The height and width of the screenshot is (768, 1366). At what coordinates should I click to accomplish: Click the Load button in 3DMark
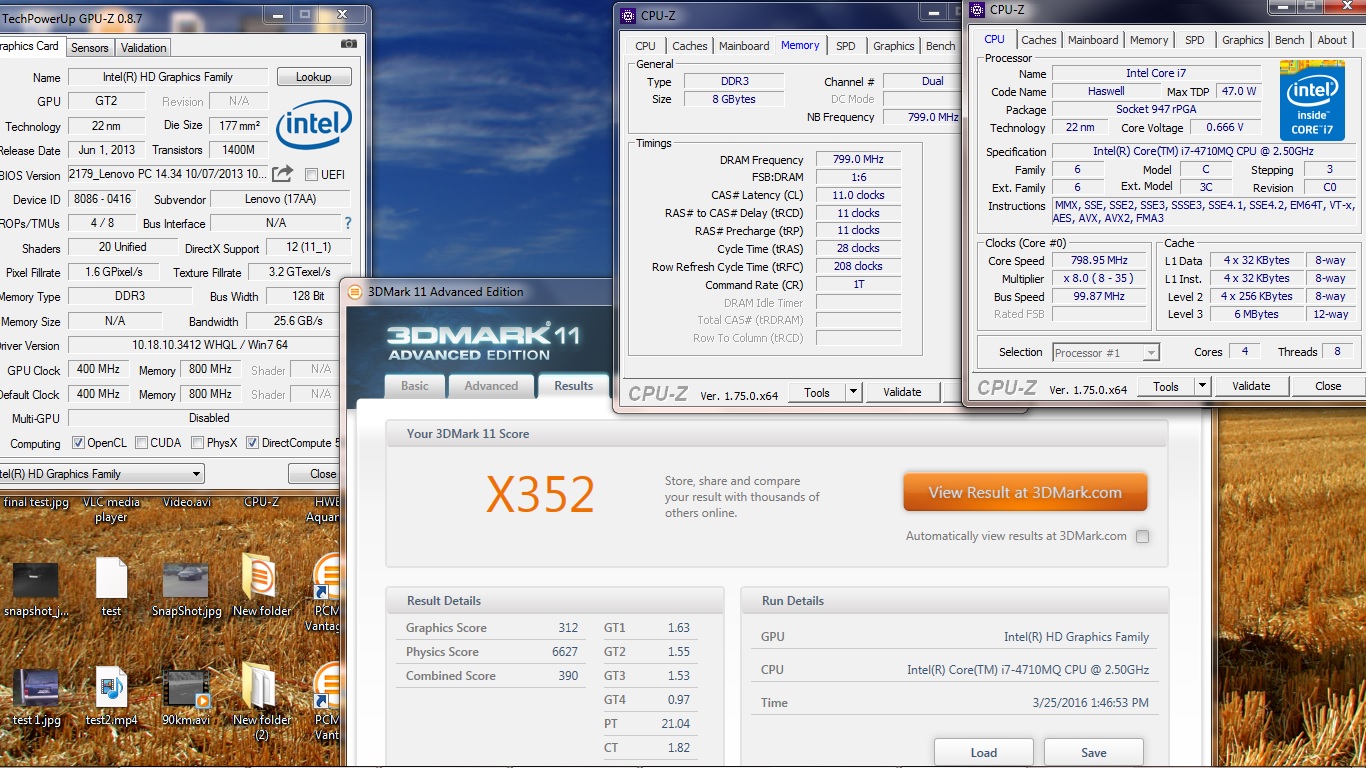pos(984,752)
